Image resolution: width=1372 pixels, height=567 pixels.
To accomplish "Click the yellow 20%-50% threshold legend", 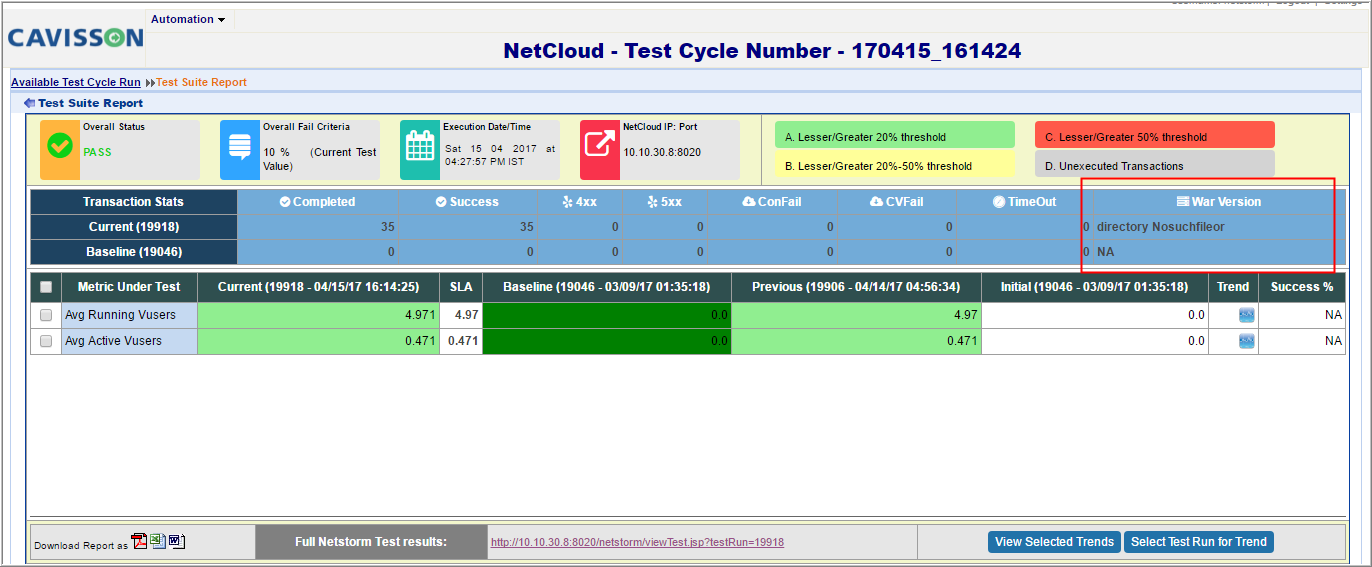I will [x=895, y=165].
